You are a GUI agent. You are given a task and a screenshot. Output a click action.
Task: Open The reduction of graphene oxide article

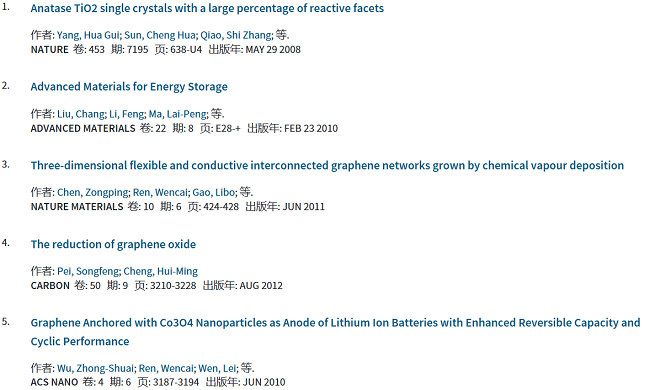[x=113, y=244]
